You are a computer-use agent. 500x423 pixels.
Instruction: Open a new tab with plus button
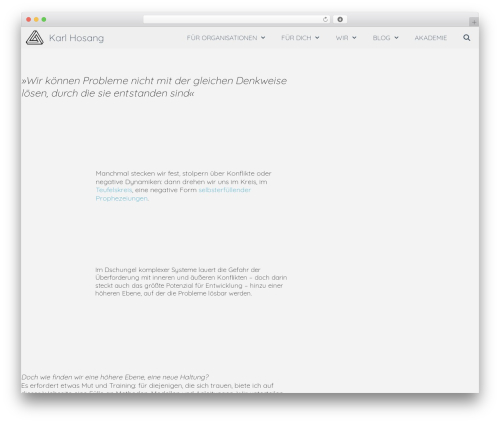pos(474,22)
